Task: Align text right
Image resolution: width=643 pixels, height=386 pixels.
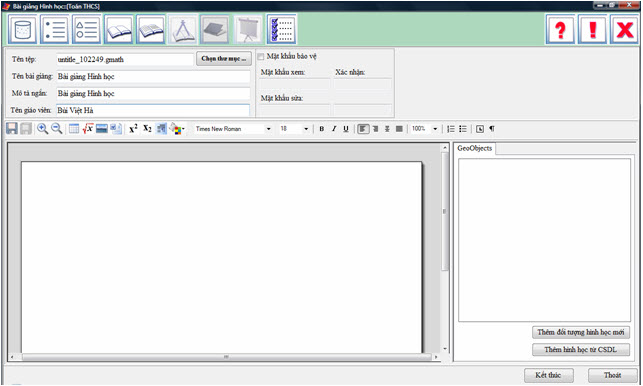Action: tap(375, 129)
